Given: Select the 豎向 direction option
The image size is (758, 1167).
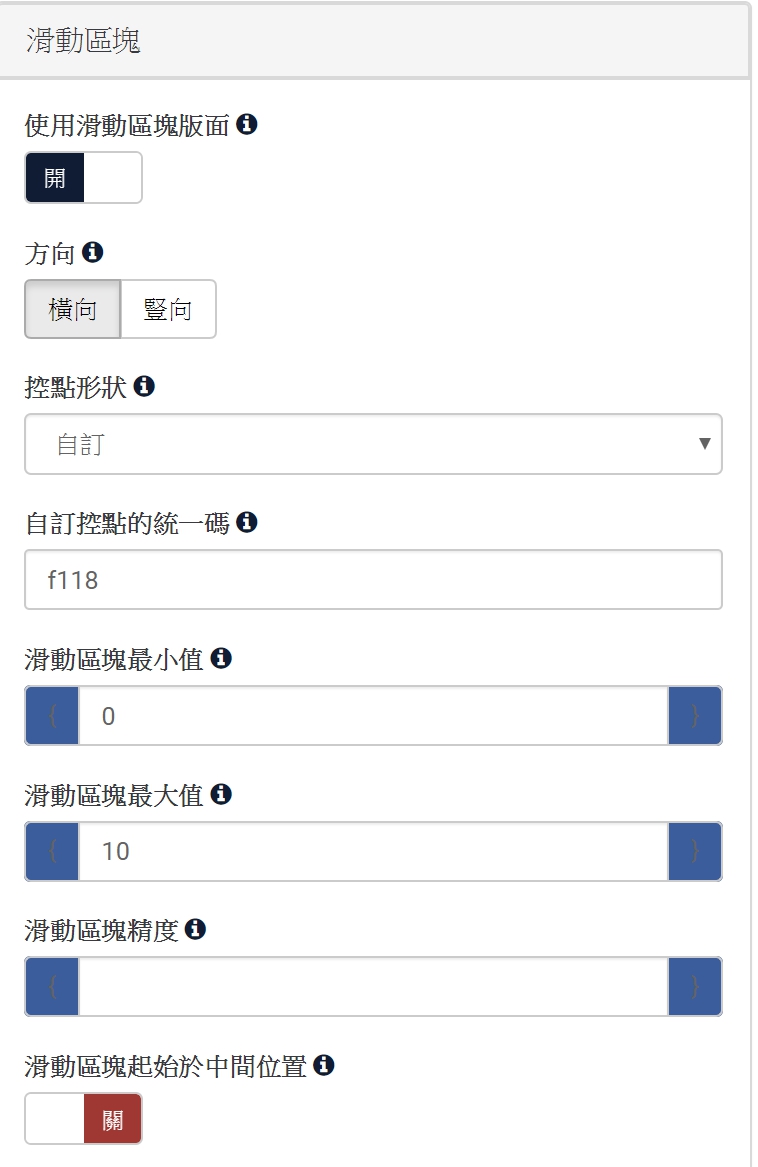Looking at the screenshot, I should coord(168,310).
